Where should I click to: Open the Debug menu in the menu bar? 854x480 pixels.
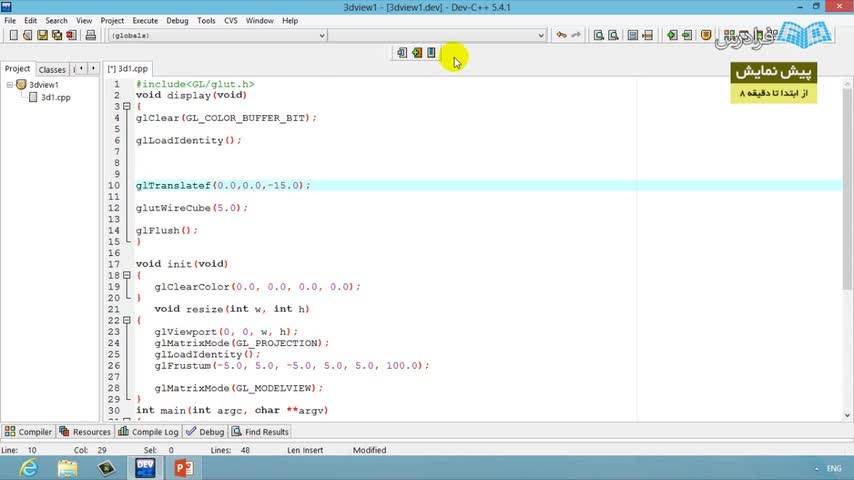click(177, 21)
